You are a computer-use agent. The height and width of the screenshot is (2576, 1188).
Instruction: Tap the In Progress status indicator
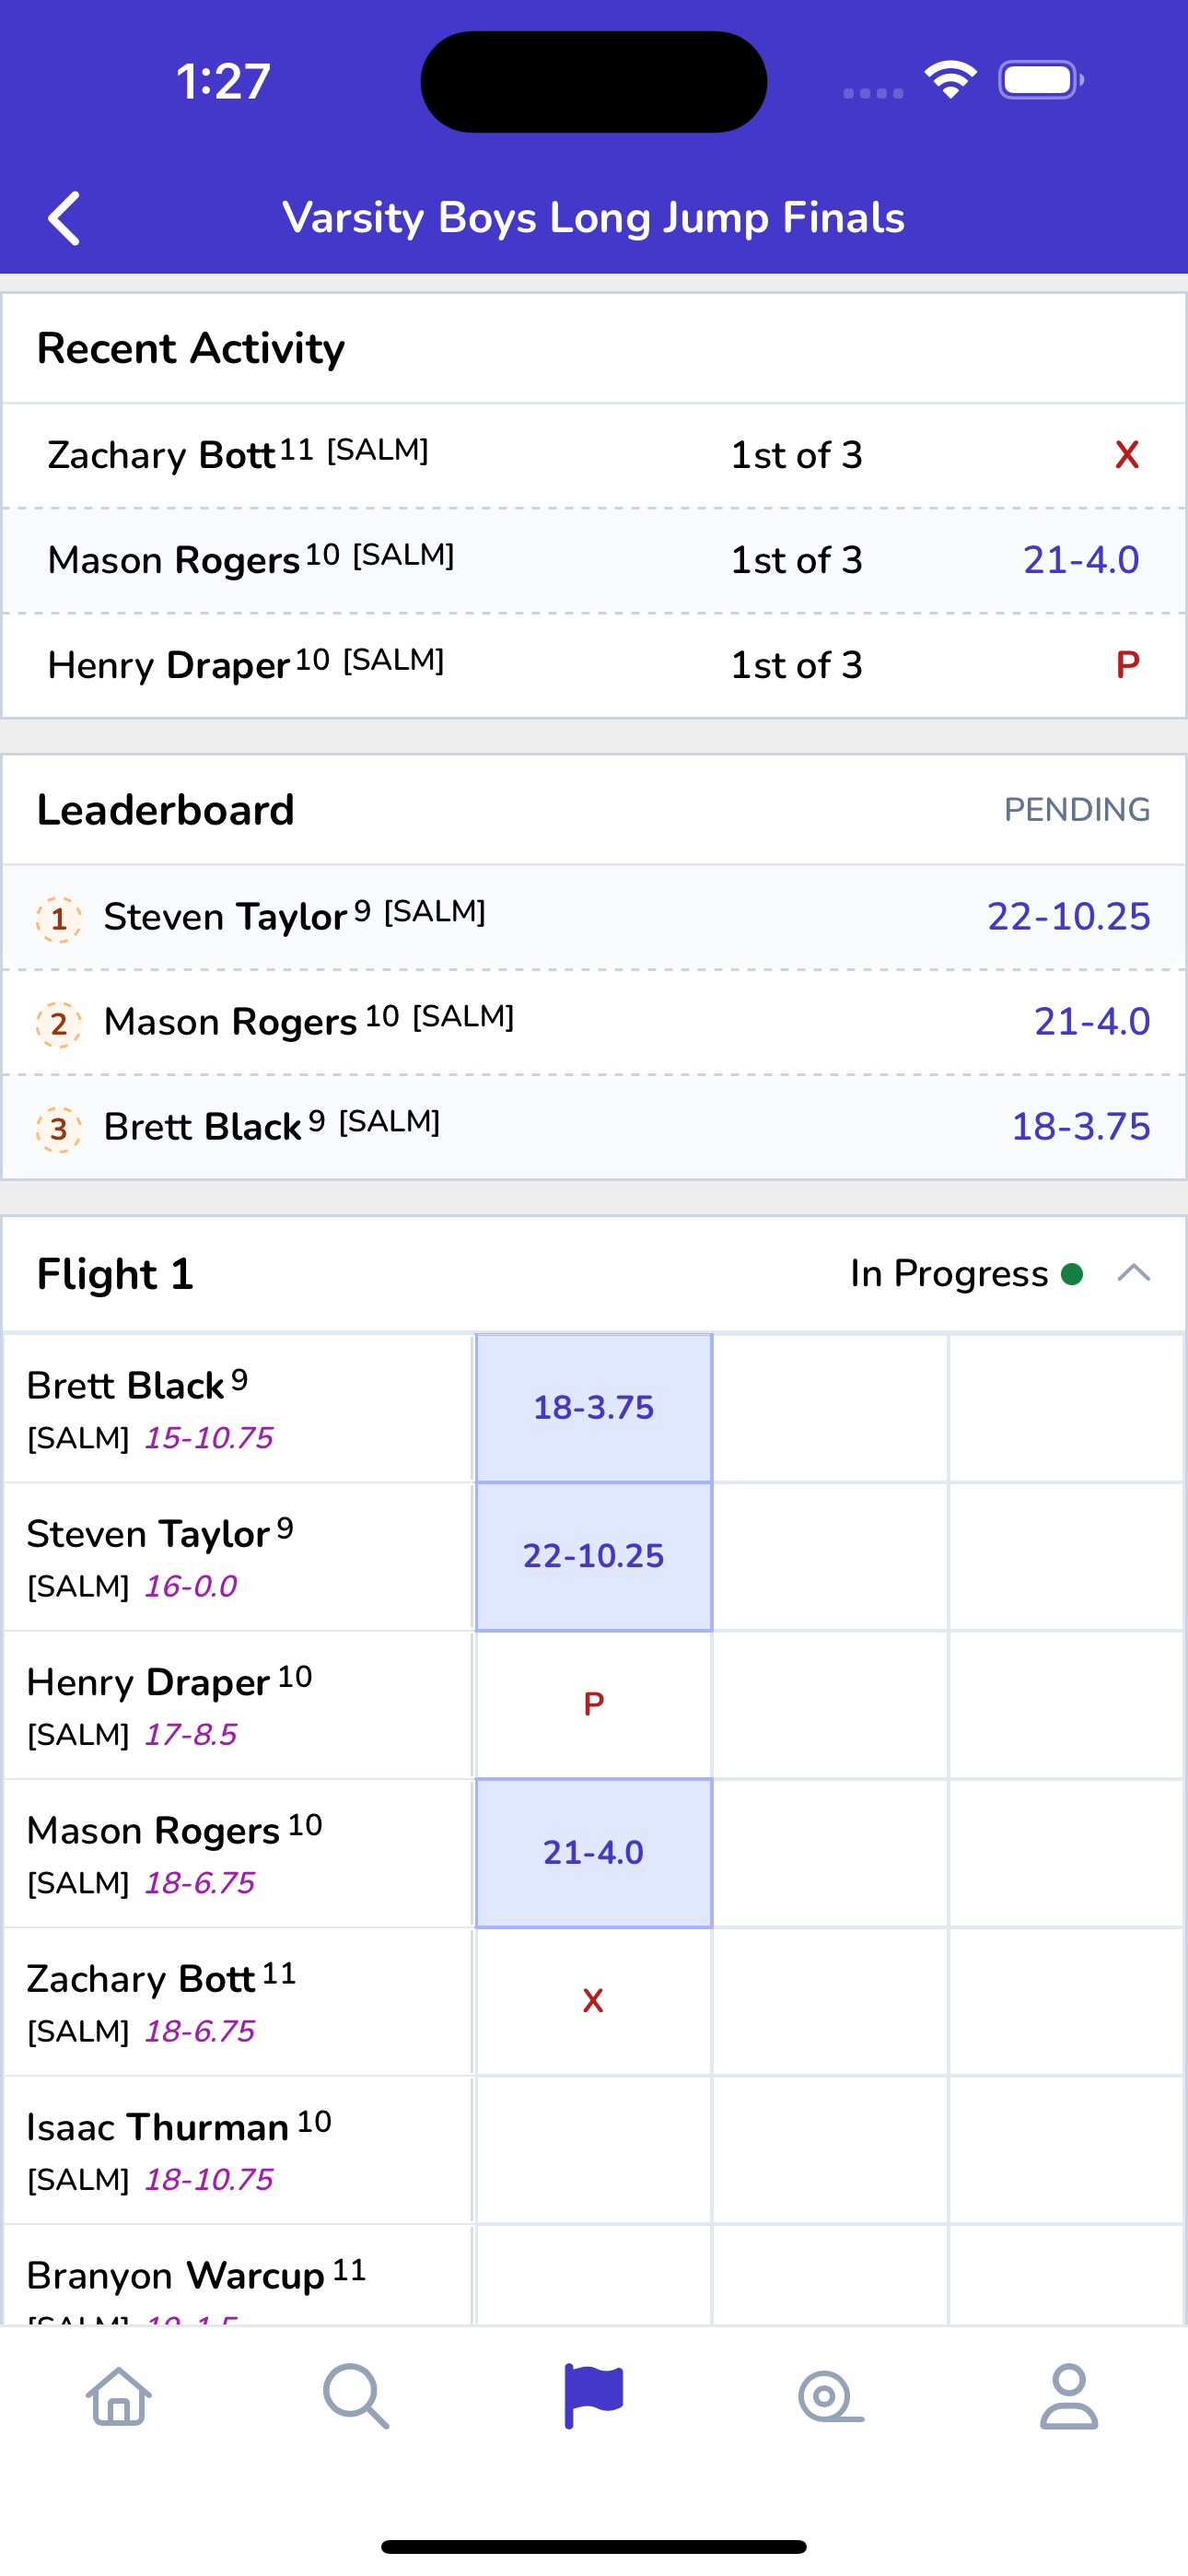[x=966, y=1273]
